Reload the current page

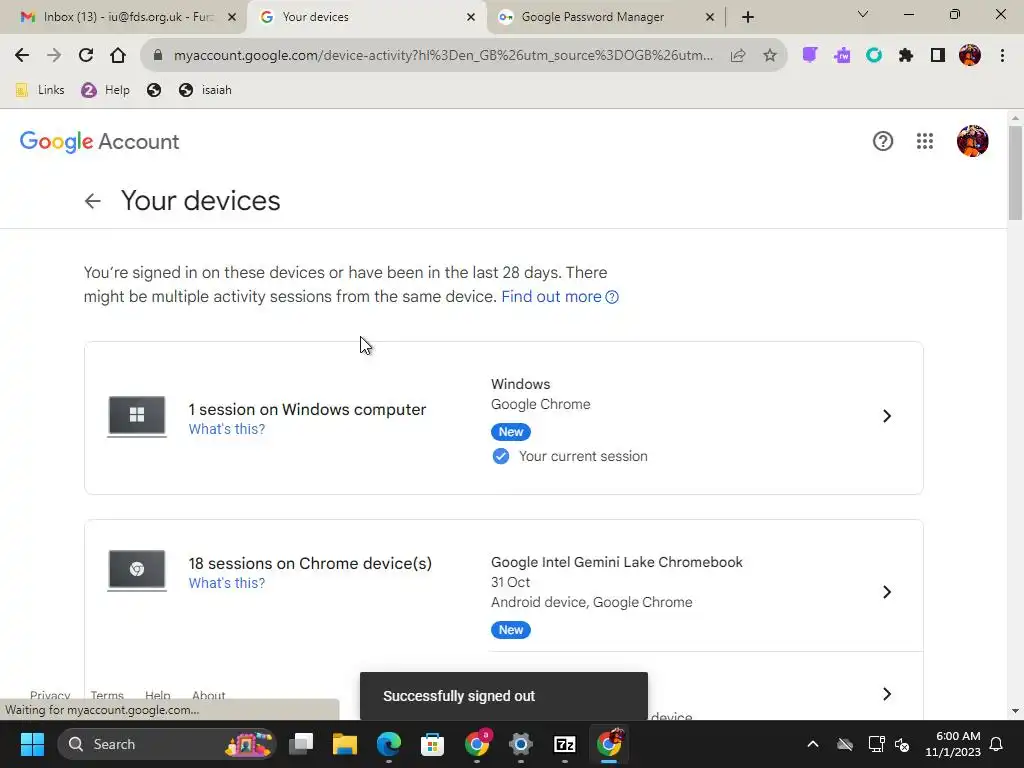coord(86,56)
